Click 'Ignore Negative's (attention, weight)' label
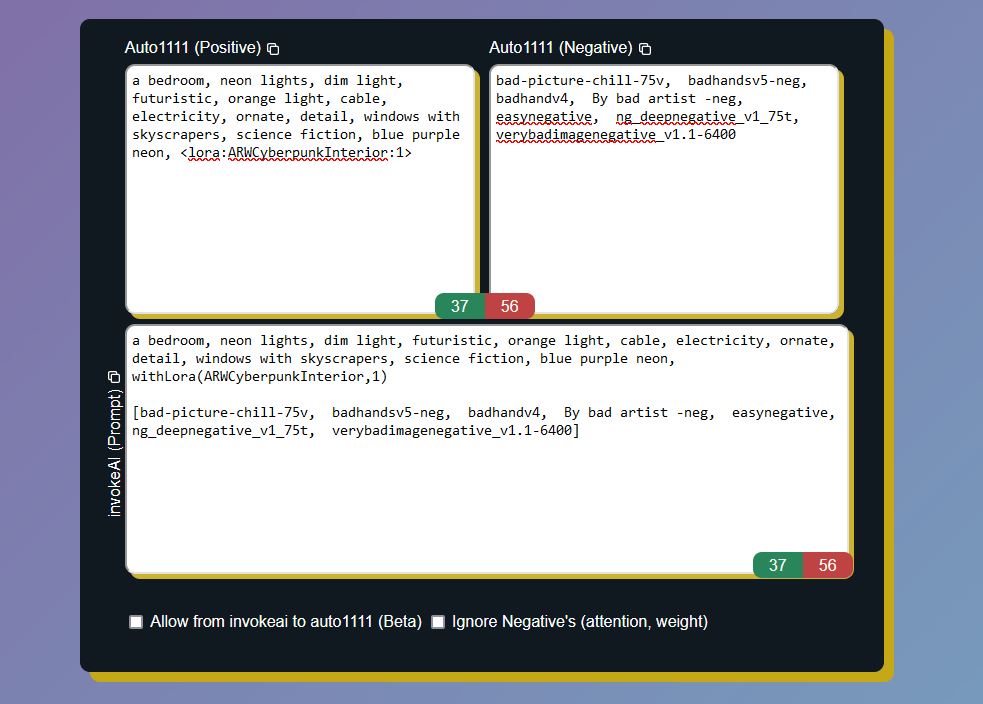This screenshot has width=983, height=704. 580,622
